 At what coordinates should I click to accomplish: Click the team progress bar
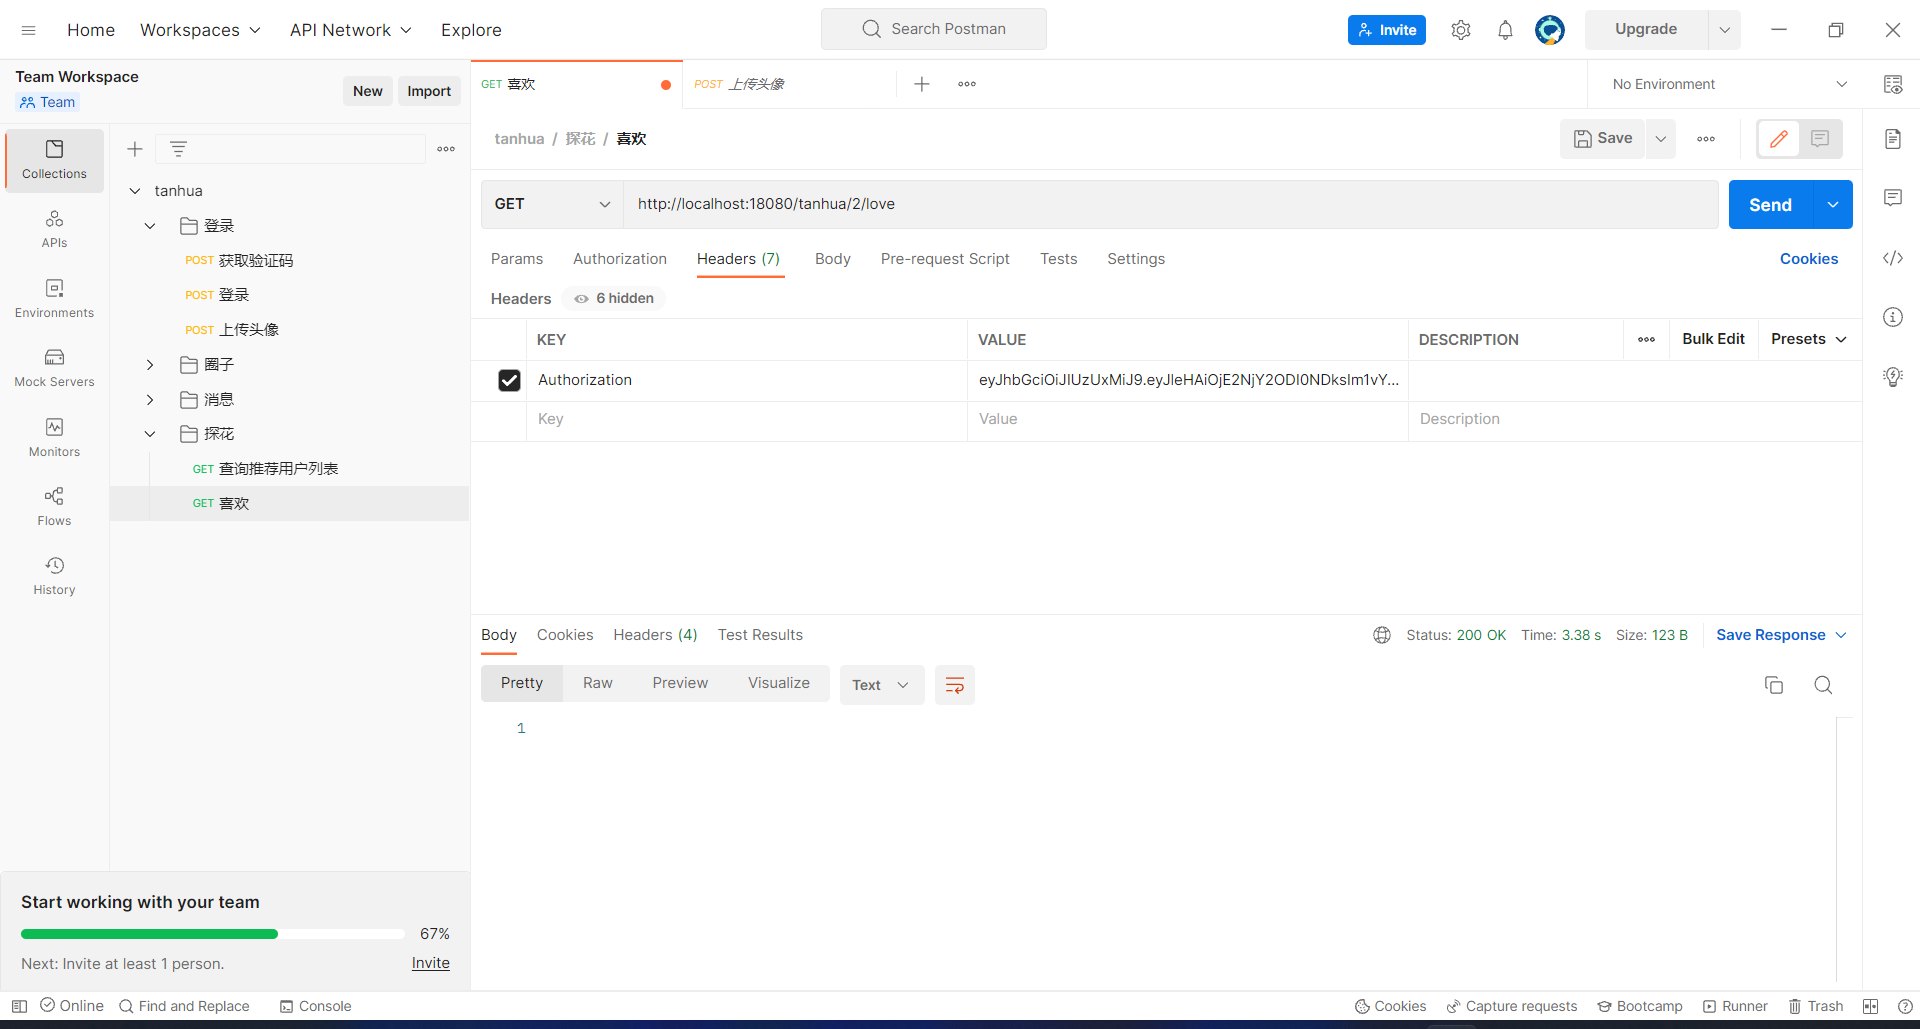point(213,934)
